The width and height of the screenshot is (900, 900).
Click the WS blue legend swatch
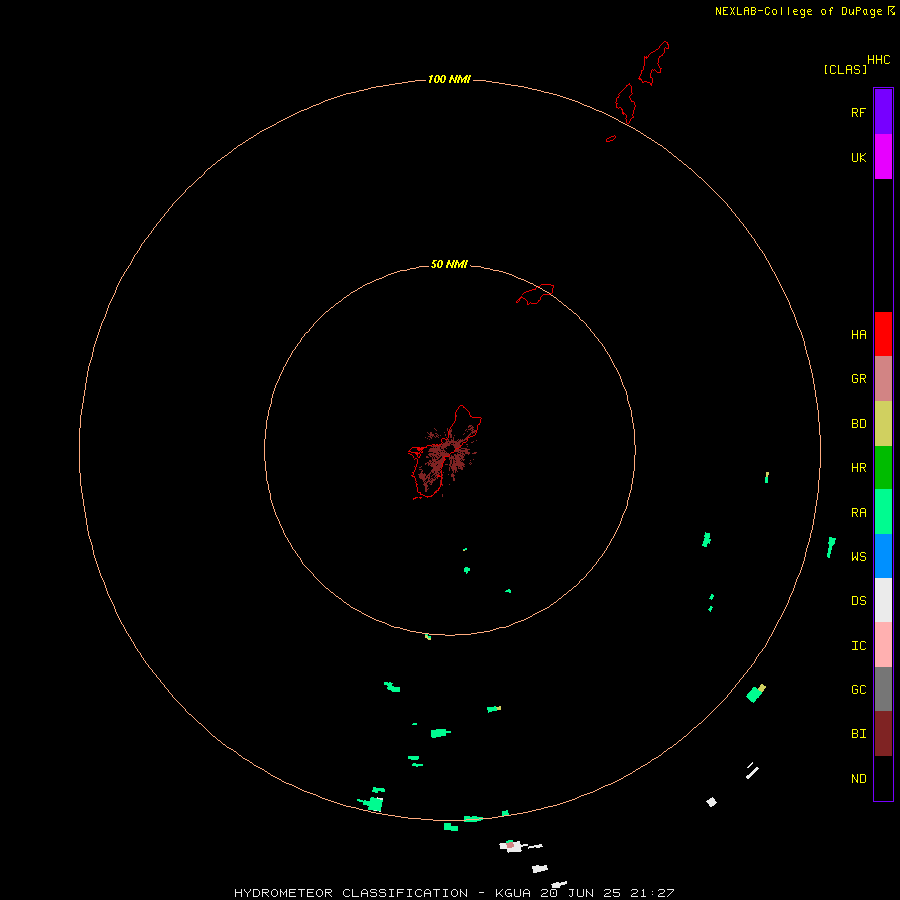883,556
